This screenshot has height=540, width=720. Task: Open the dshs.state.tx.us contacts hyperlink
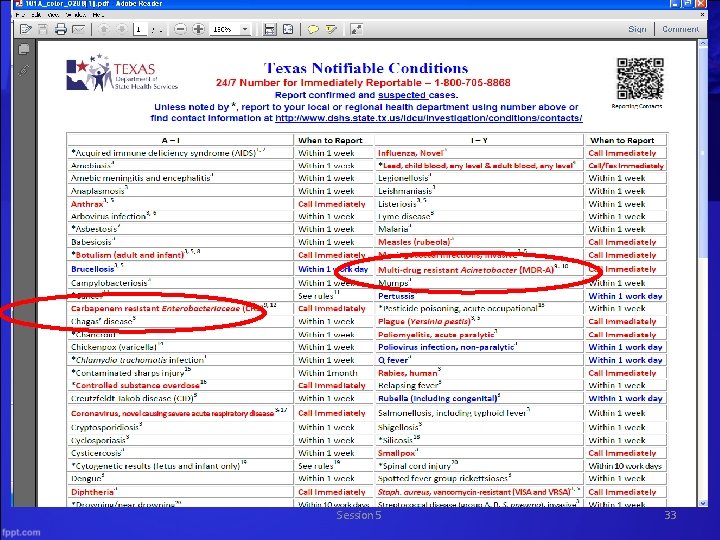pos(428,118)
